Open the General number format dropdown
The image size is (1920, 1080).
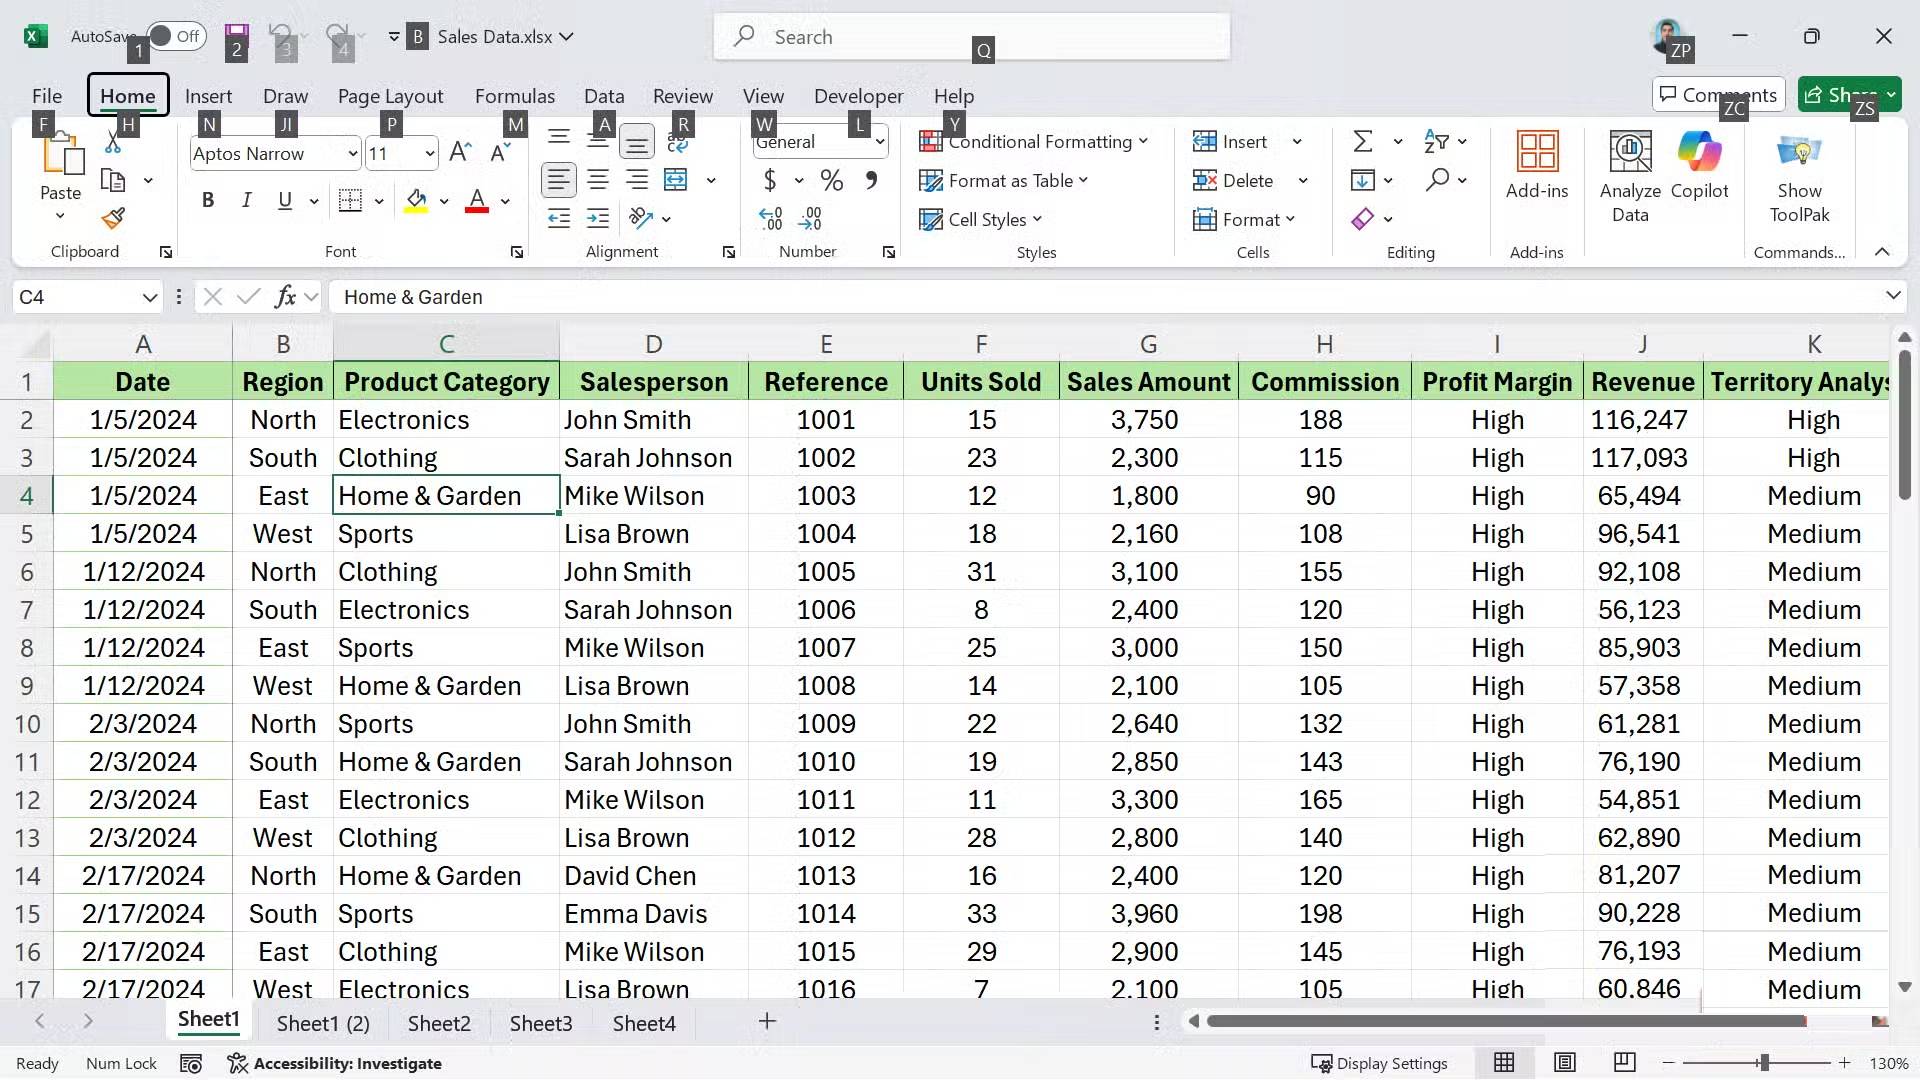(x=879, y=141)
